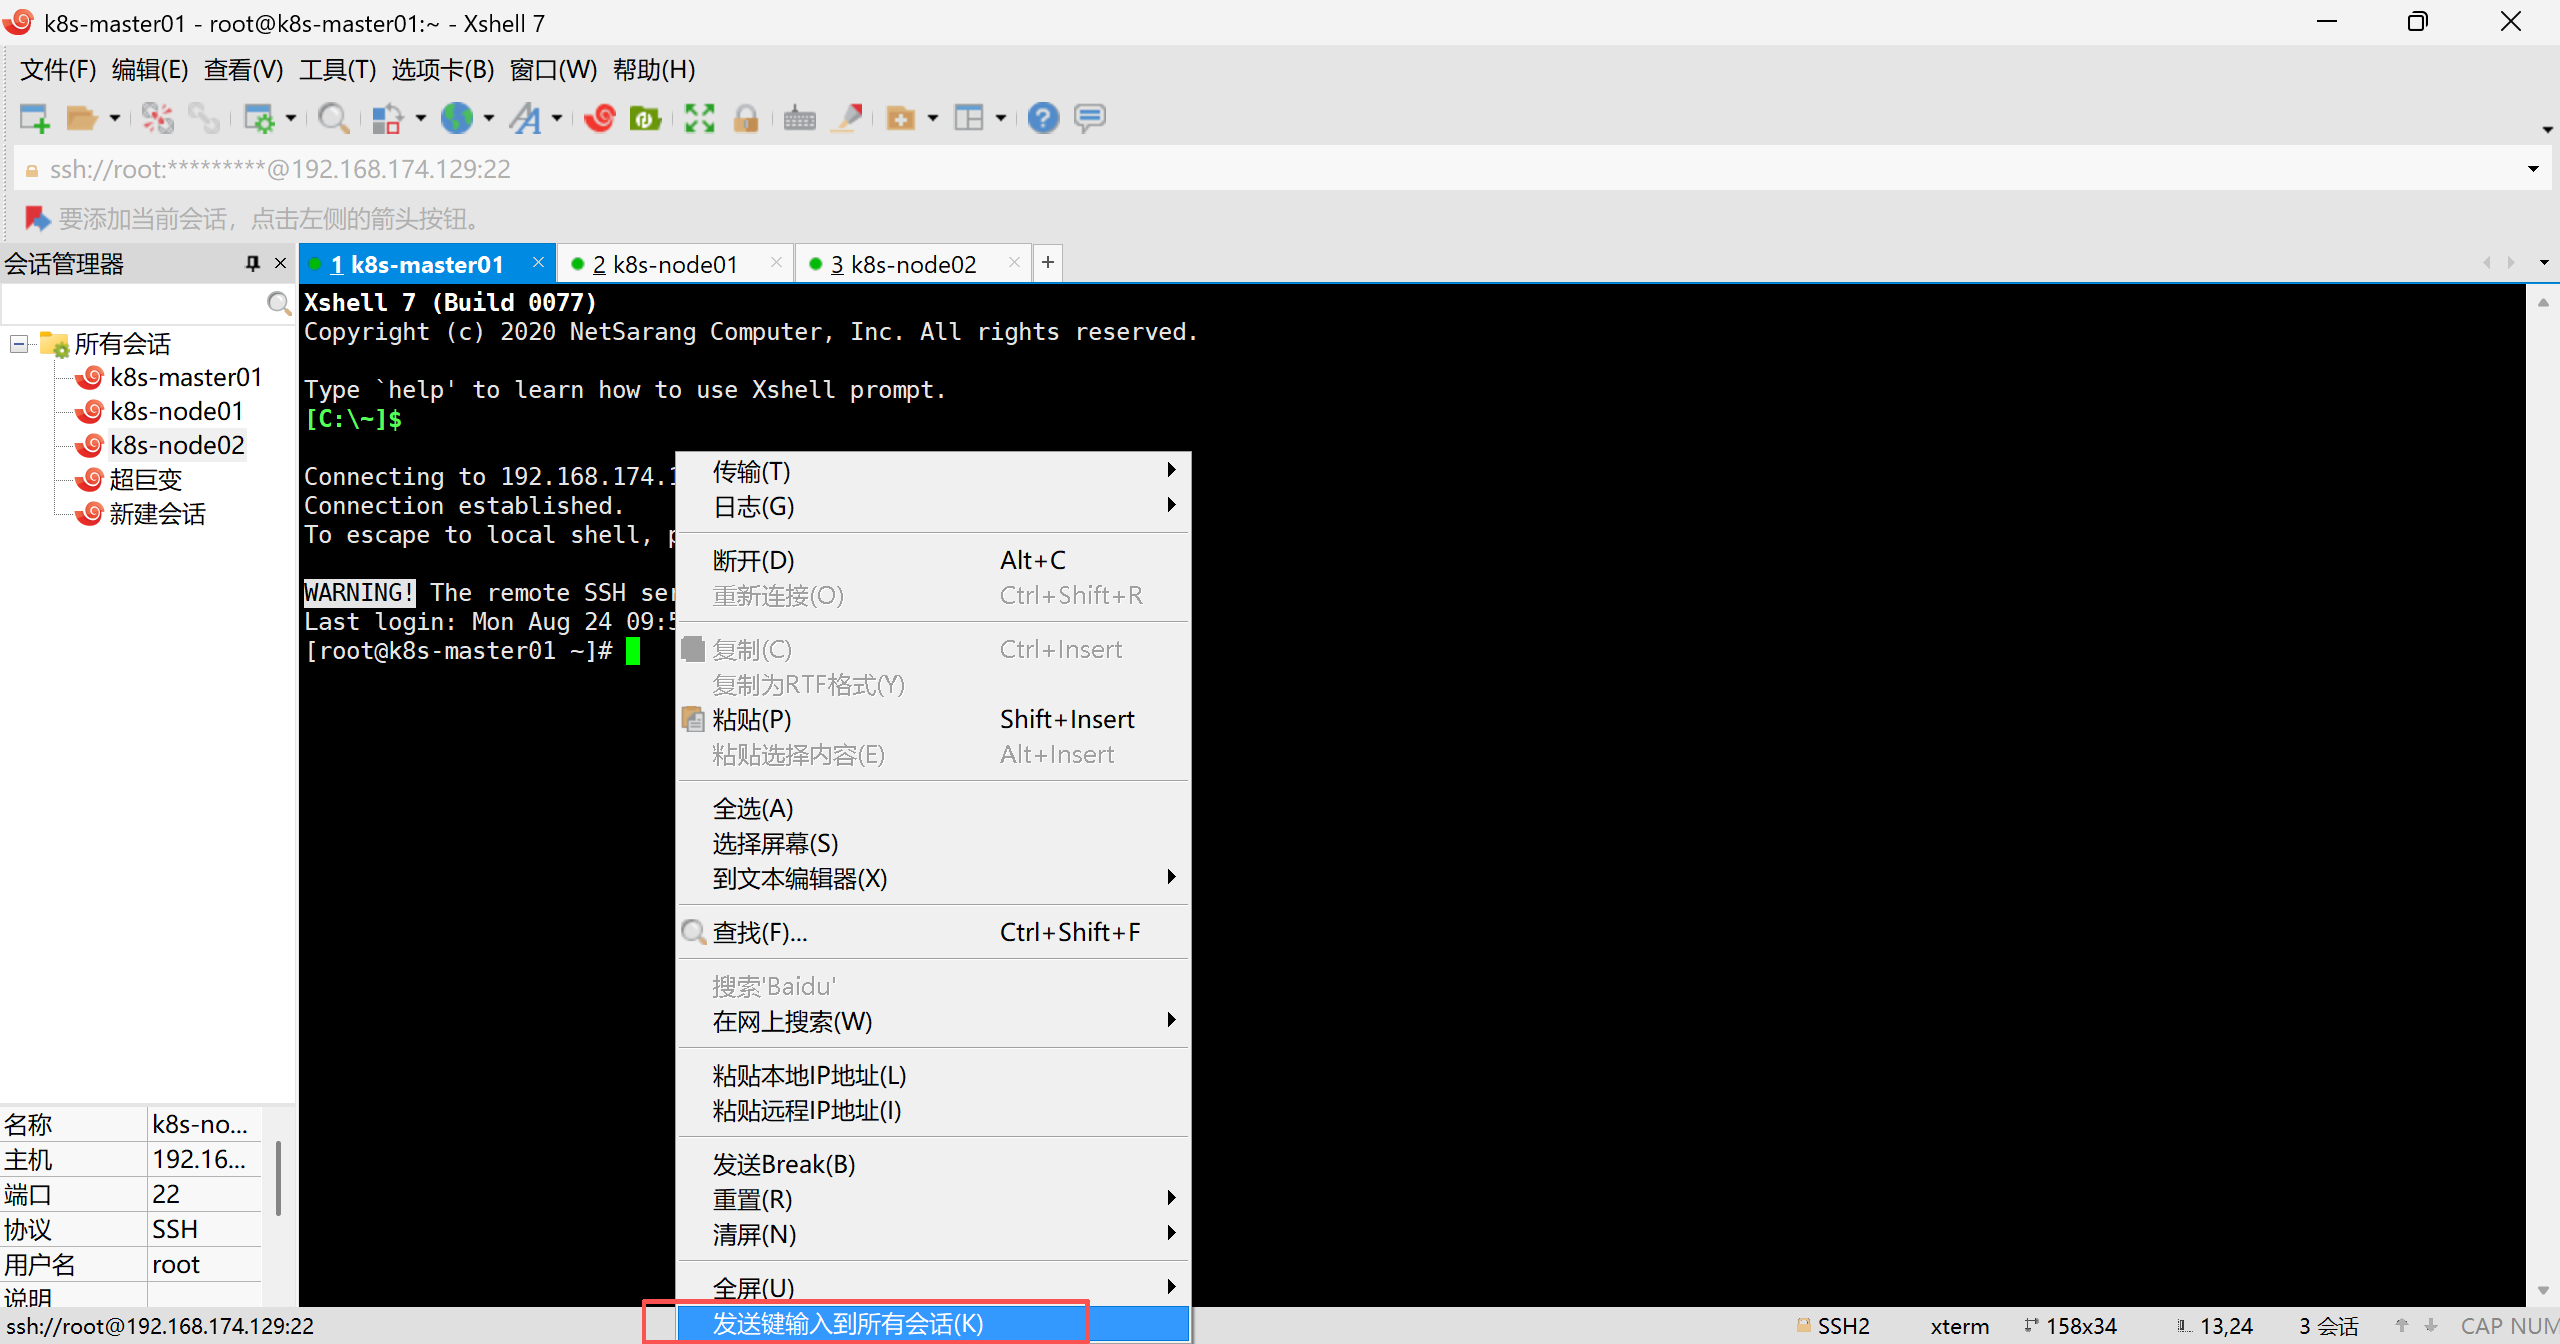Click the feedback speech bubble icon

pyautogui.click(x=1090, y=118)
